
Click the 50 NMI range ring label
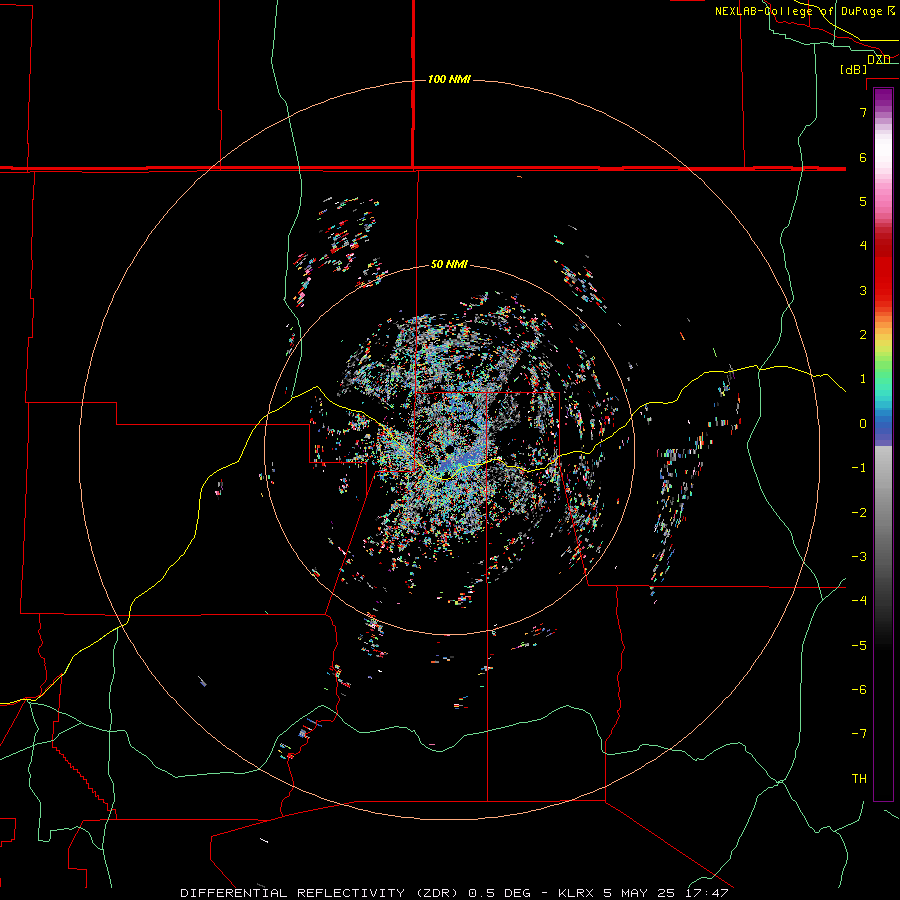449,264
